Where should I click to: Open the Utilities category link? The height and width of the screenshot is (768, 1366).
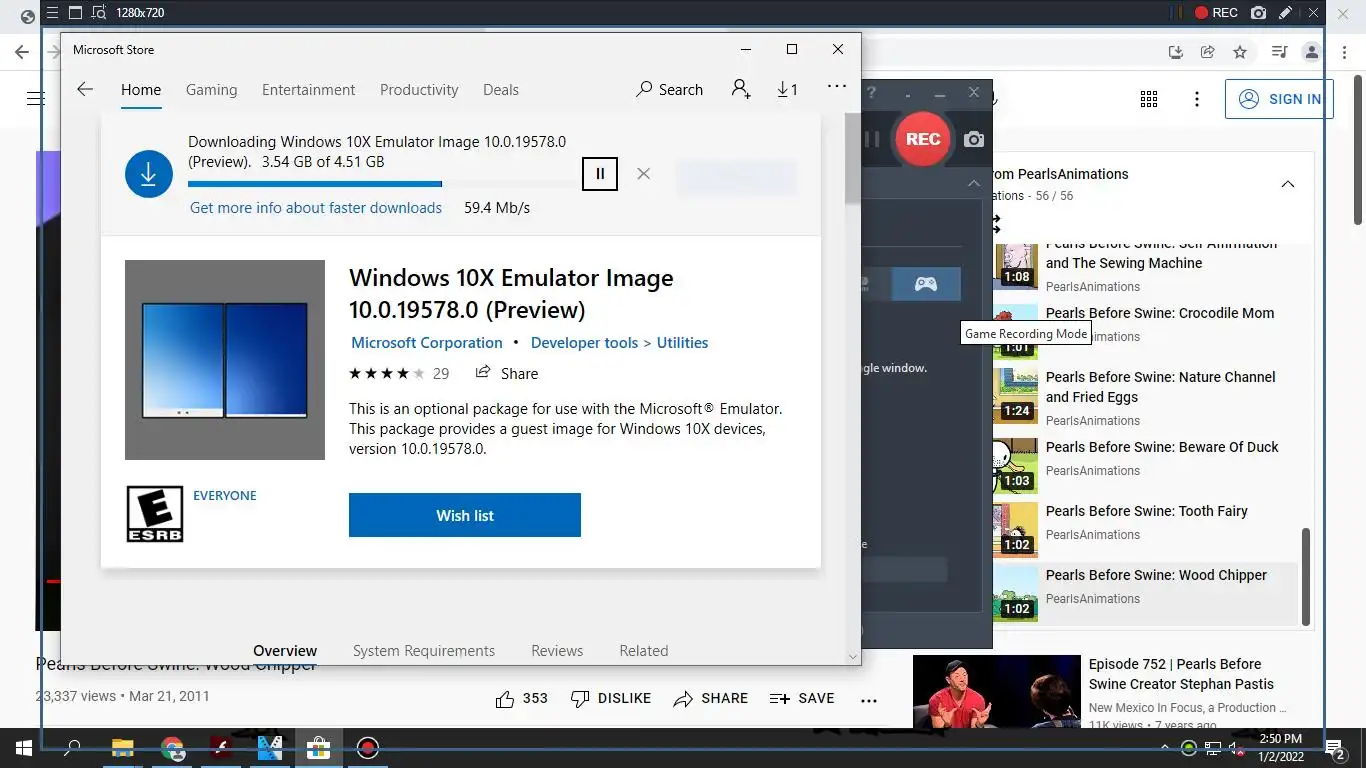click(x=682, y=342)
